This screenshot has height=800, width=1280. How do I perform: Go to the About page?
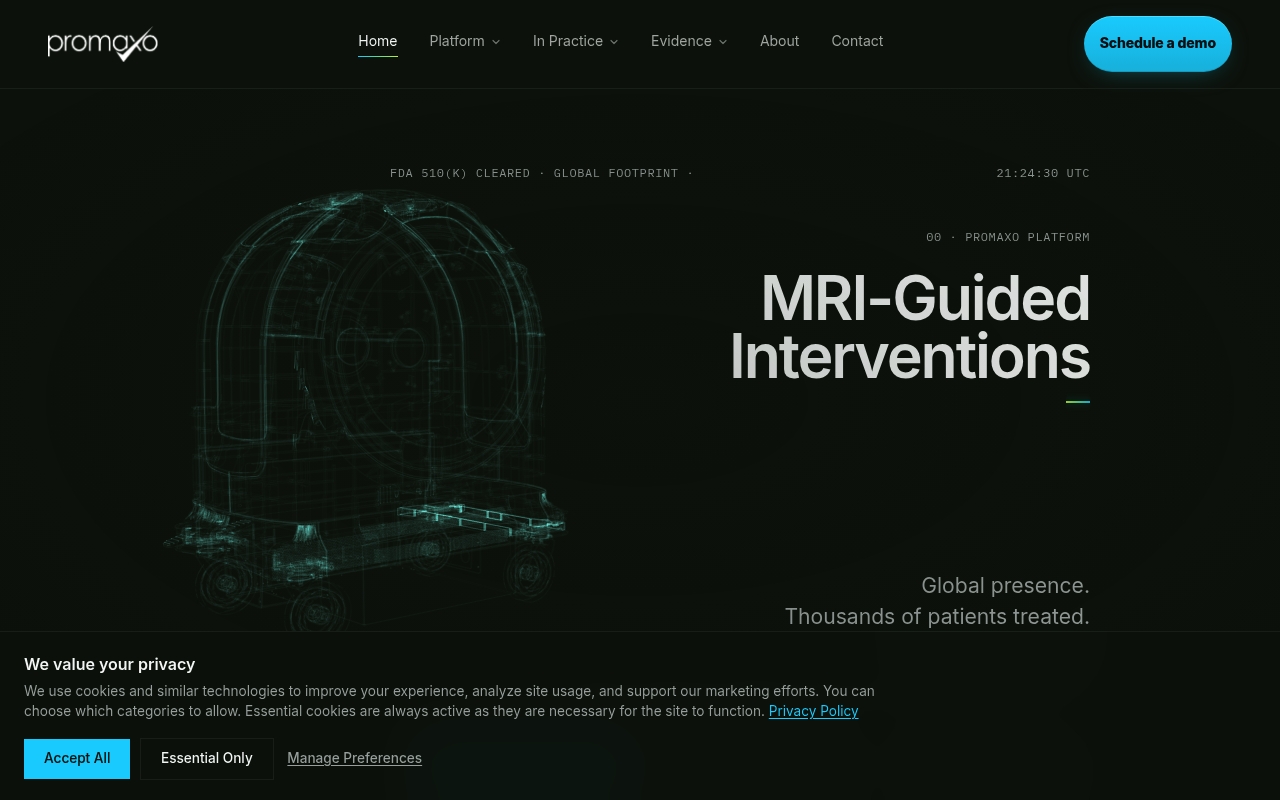[x=779, y=41]
